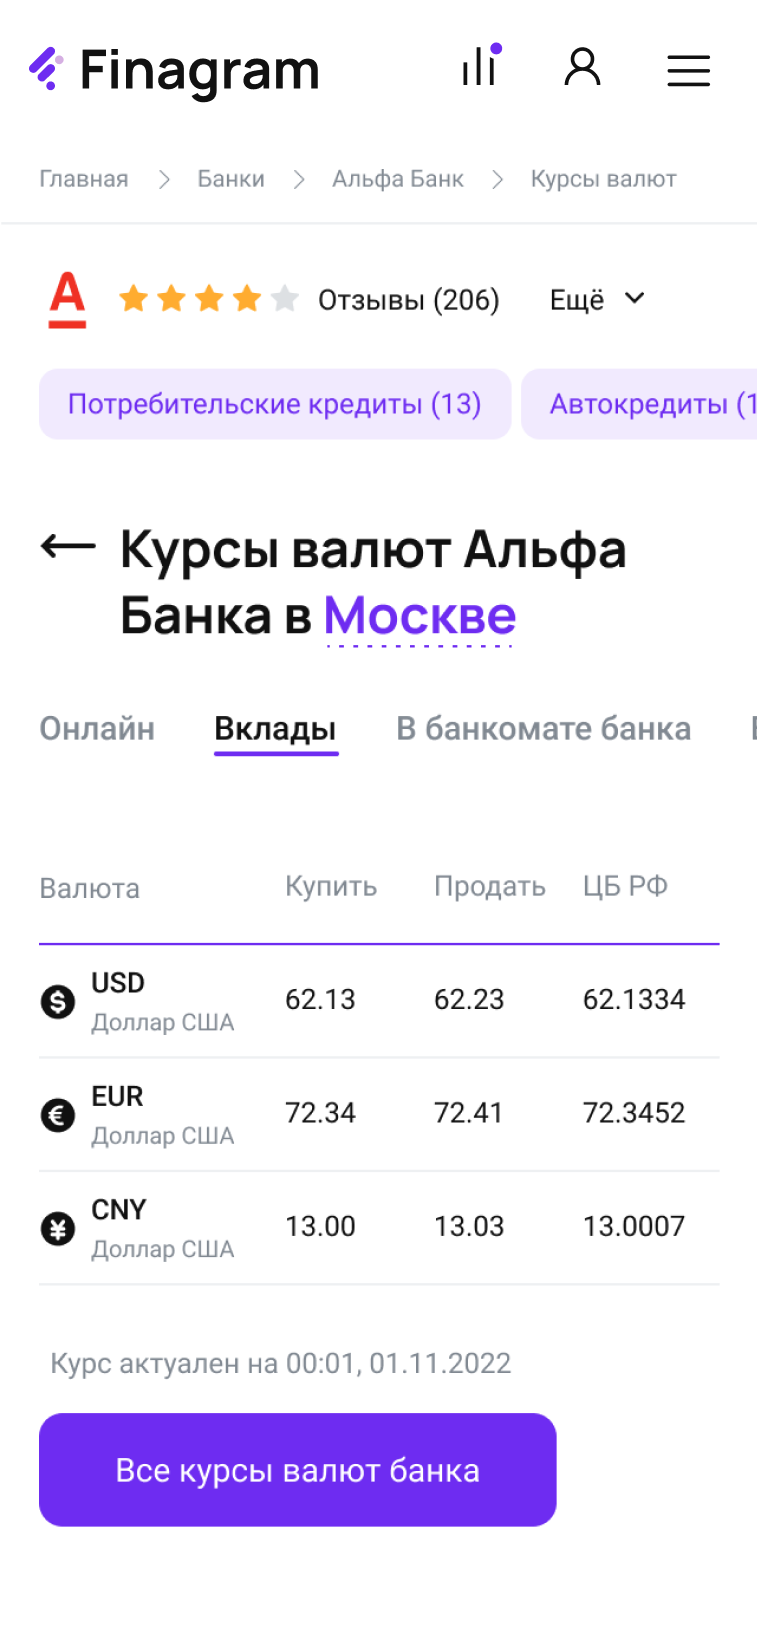Viewport: 757px width, 1640px height.
Task: Select the Вклады tab
Action: tap(275, 729)
